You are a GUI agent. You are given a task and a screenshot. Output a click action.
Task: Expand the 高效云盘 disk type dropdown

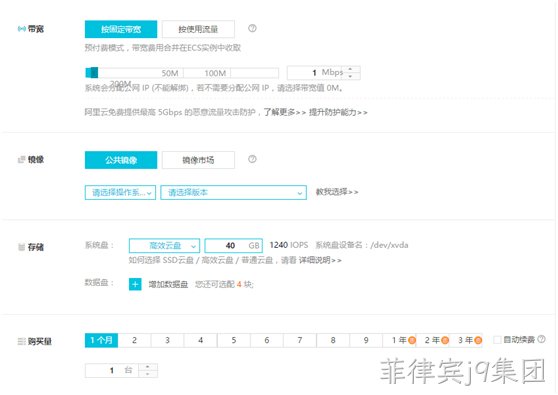click(164, 246)
